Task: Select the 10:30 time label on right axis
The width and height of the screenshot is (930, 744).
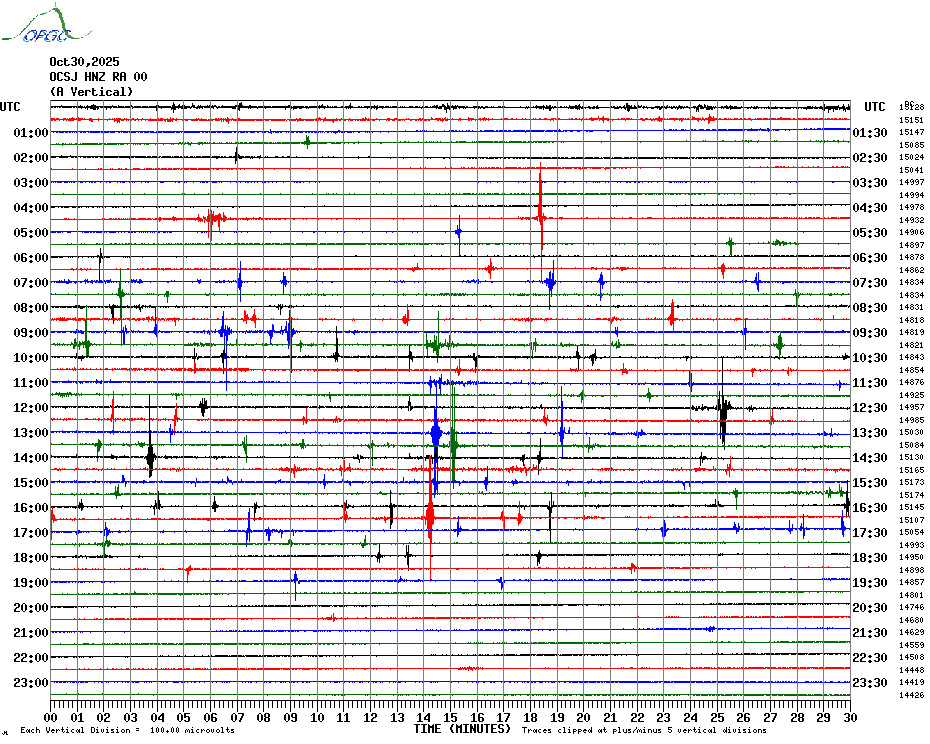Action: pyautogui.click(x=871, y=358)
